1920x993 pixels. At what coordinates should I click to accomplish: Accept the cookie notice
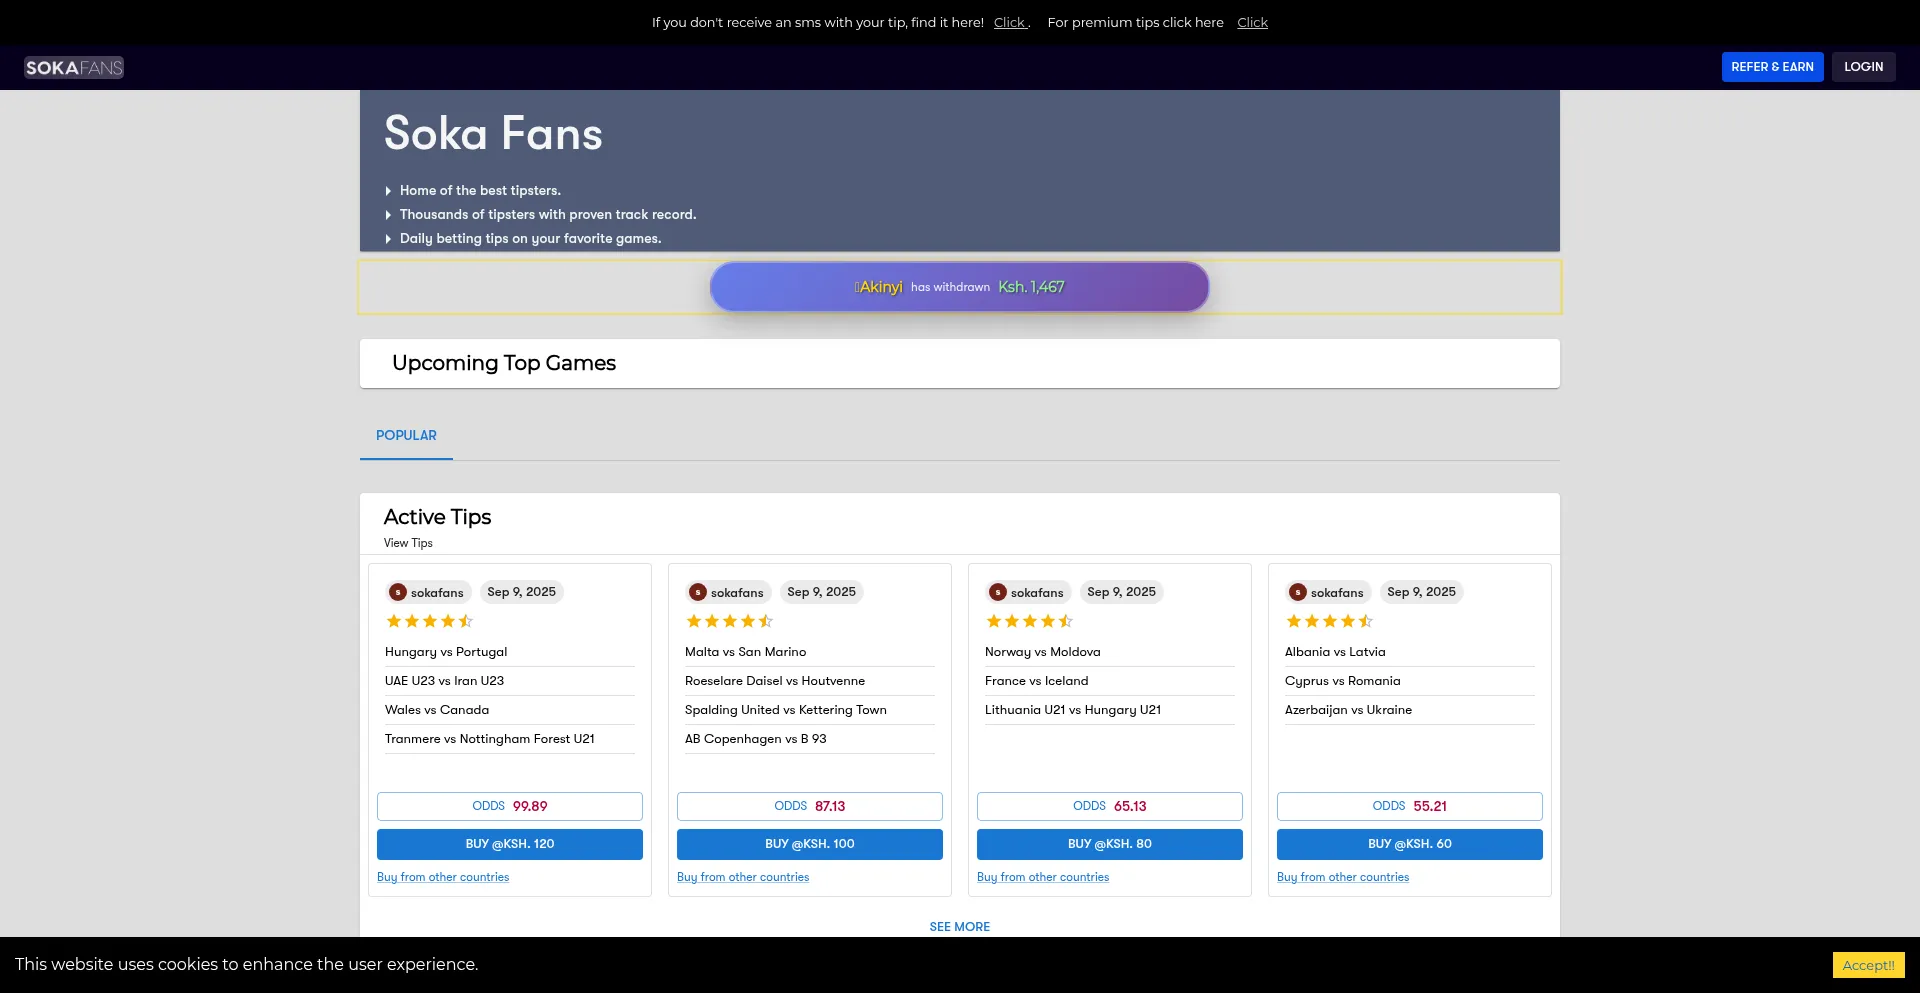1868,965
